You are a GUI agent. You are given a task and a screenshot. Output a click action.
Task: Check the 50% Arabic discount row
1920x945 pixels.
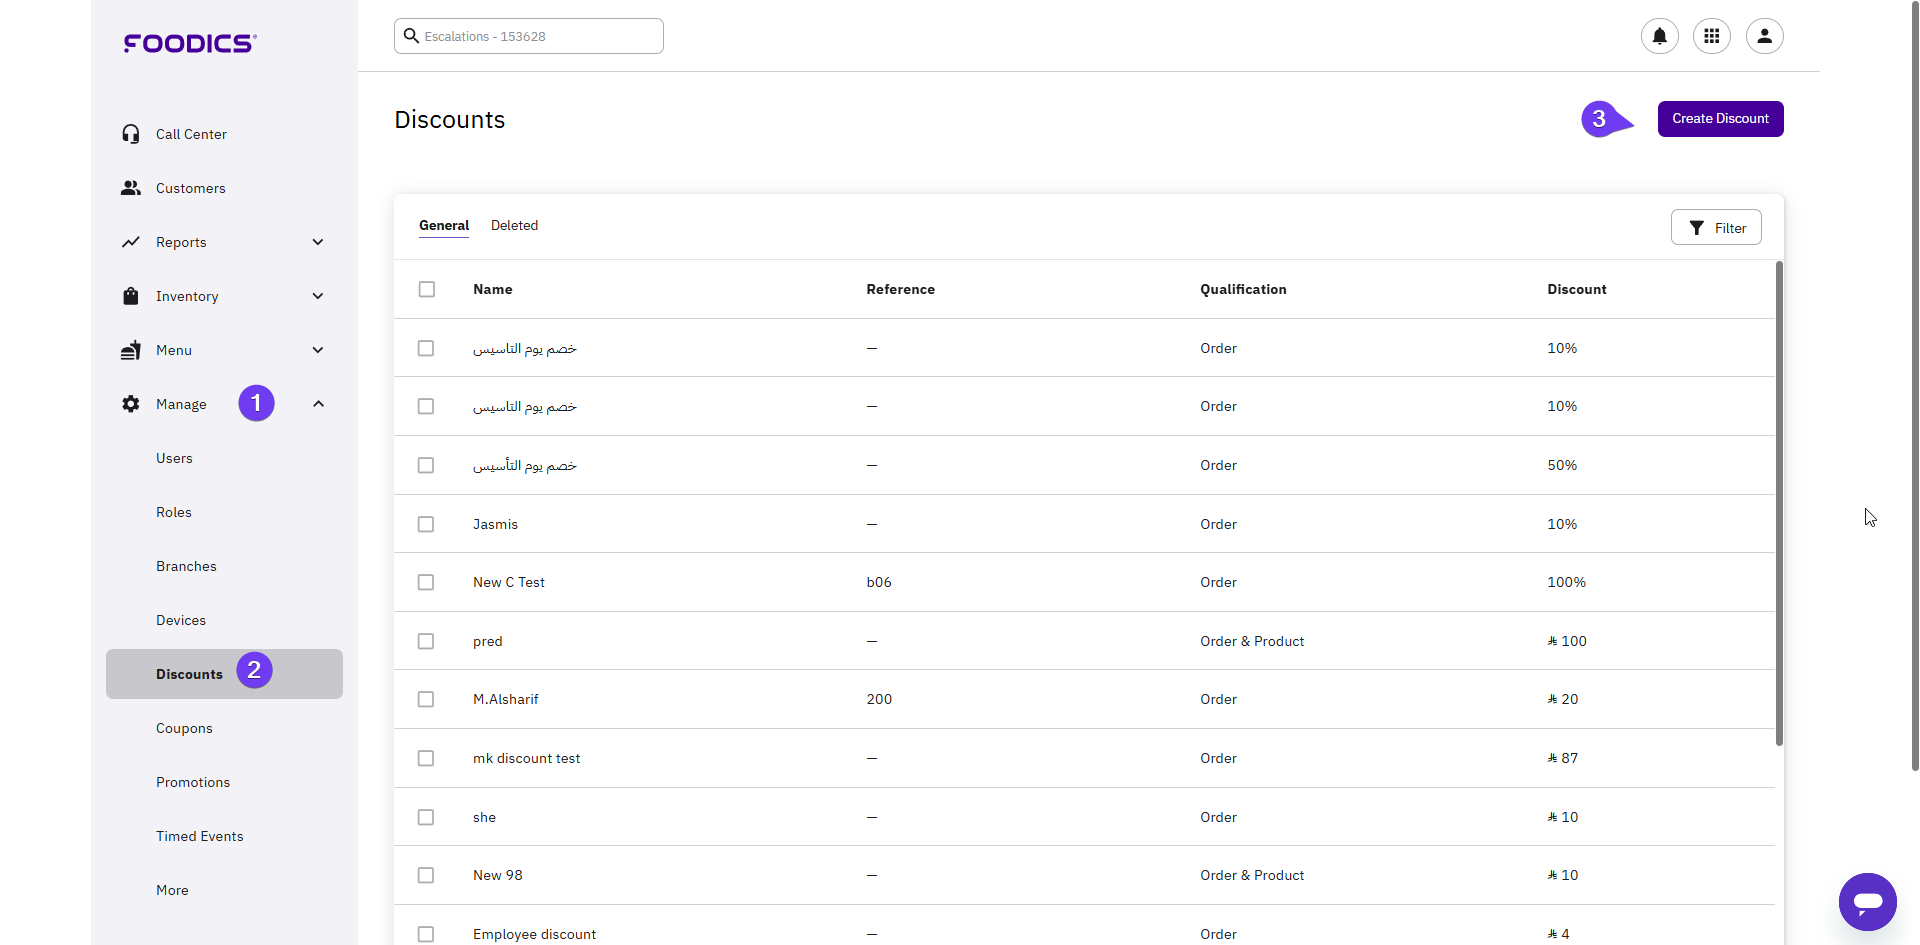click(x=426, y=465)
